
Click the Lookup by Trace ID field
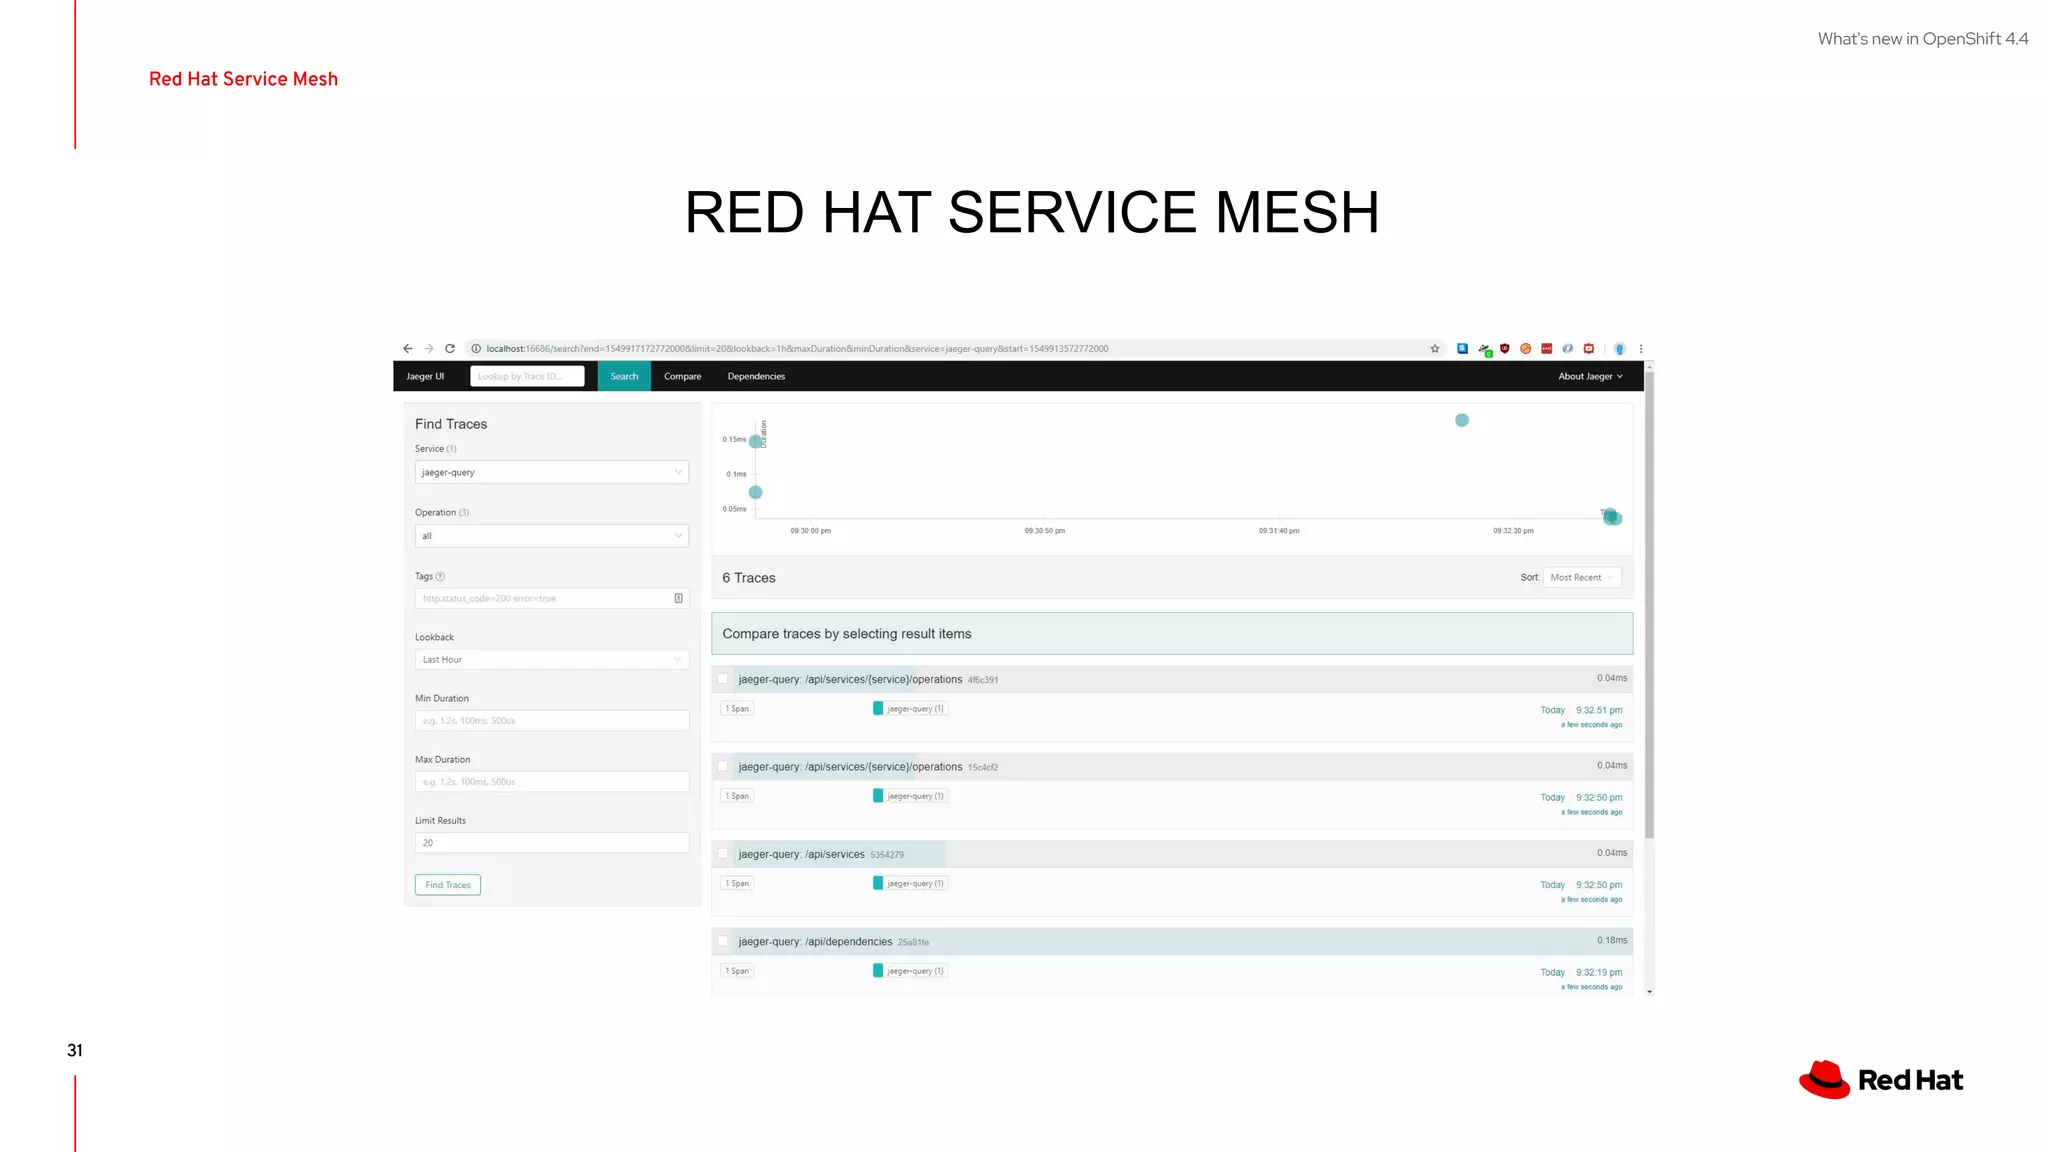click(x=528, y=376)
